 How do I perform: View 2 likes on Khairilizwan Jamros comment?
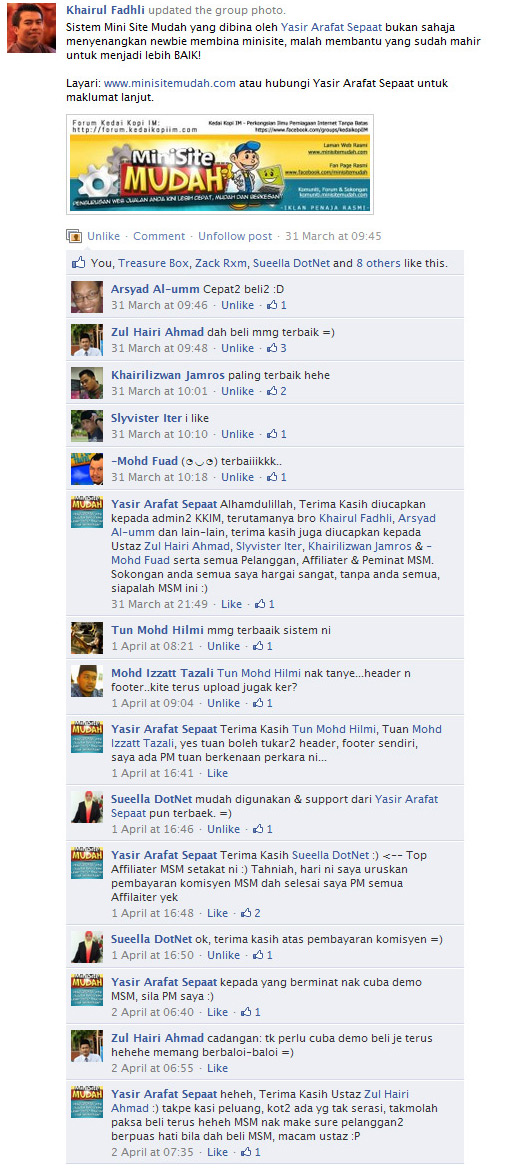click(x=277, y=391)
